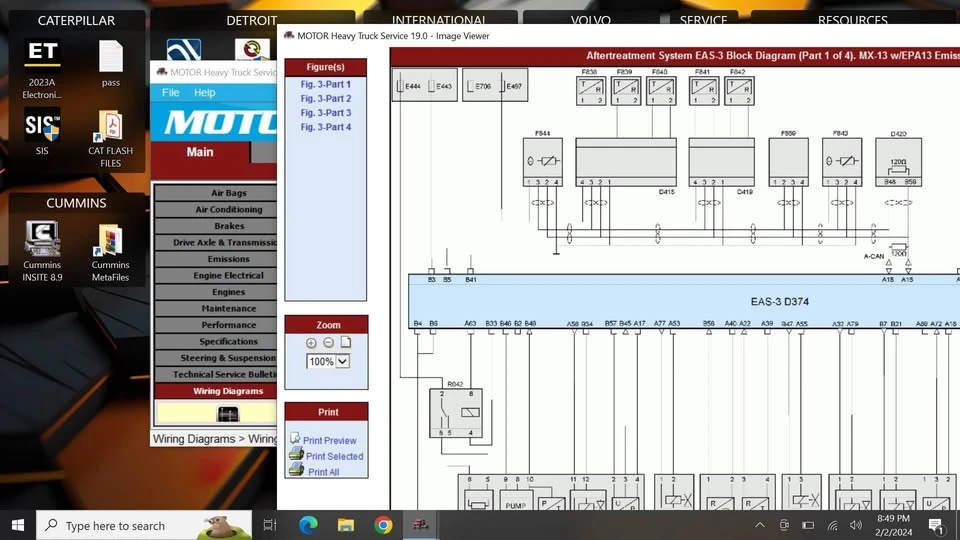
Task: Launch Cummins INSITE 8.9
Action: pos(42,251)
